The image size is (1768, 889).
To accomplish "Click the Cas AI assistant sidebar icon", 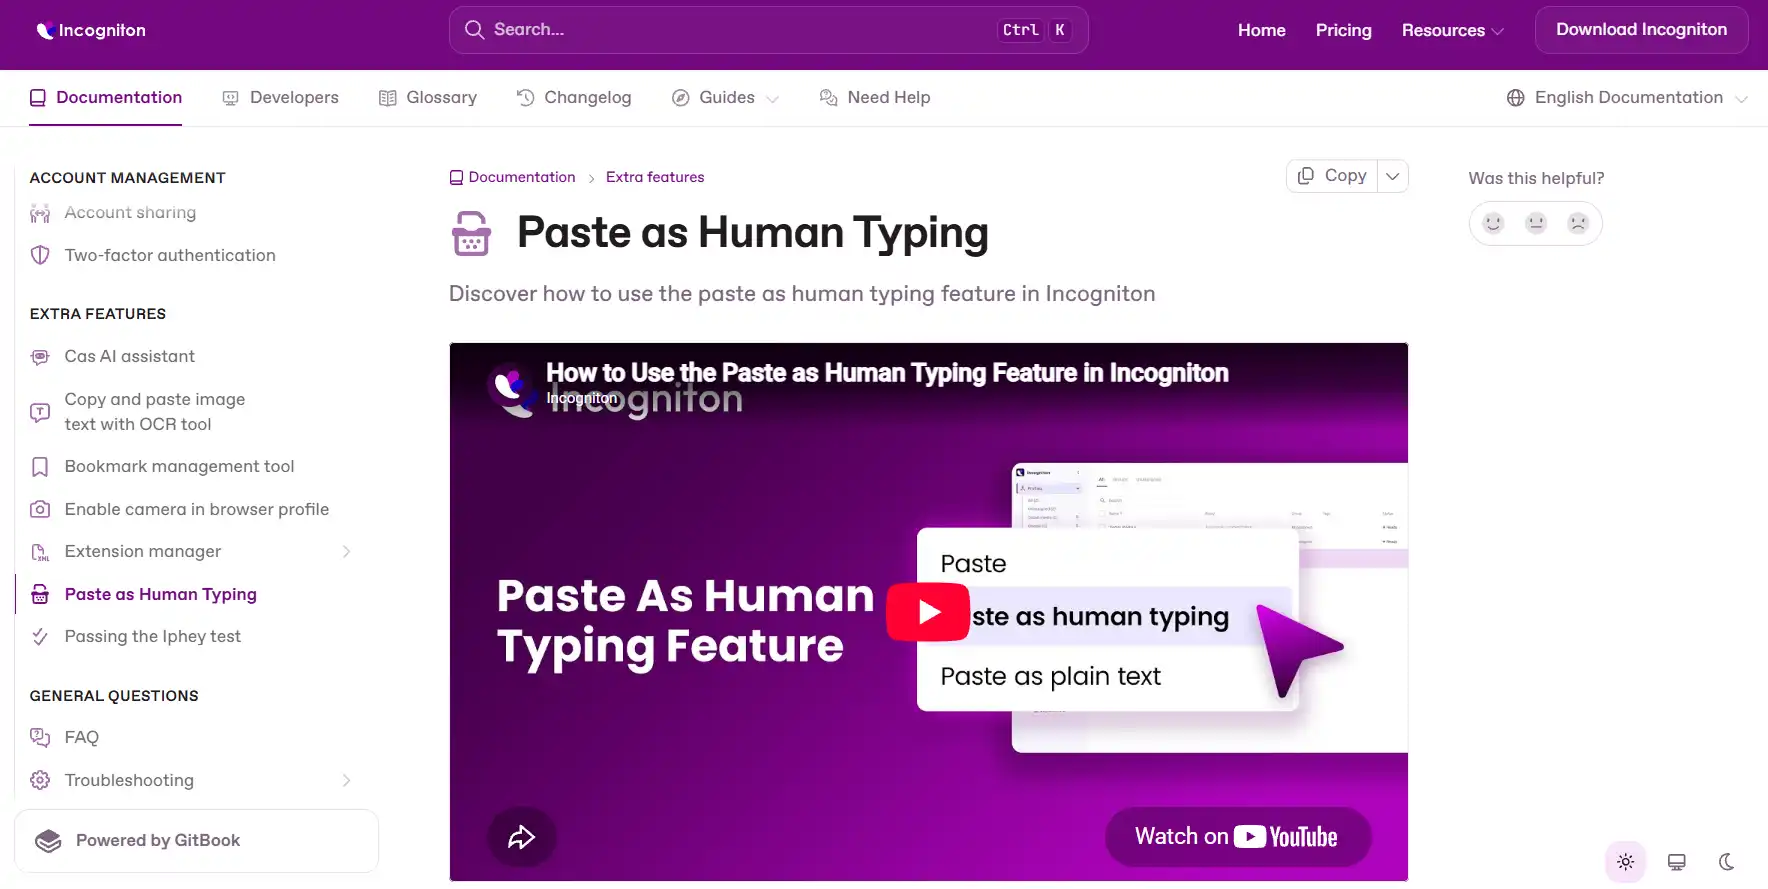I will point(40,357).
